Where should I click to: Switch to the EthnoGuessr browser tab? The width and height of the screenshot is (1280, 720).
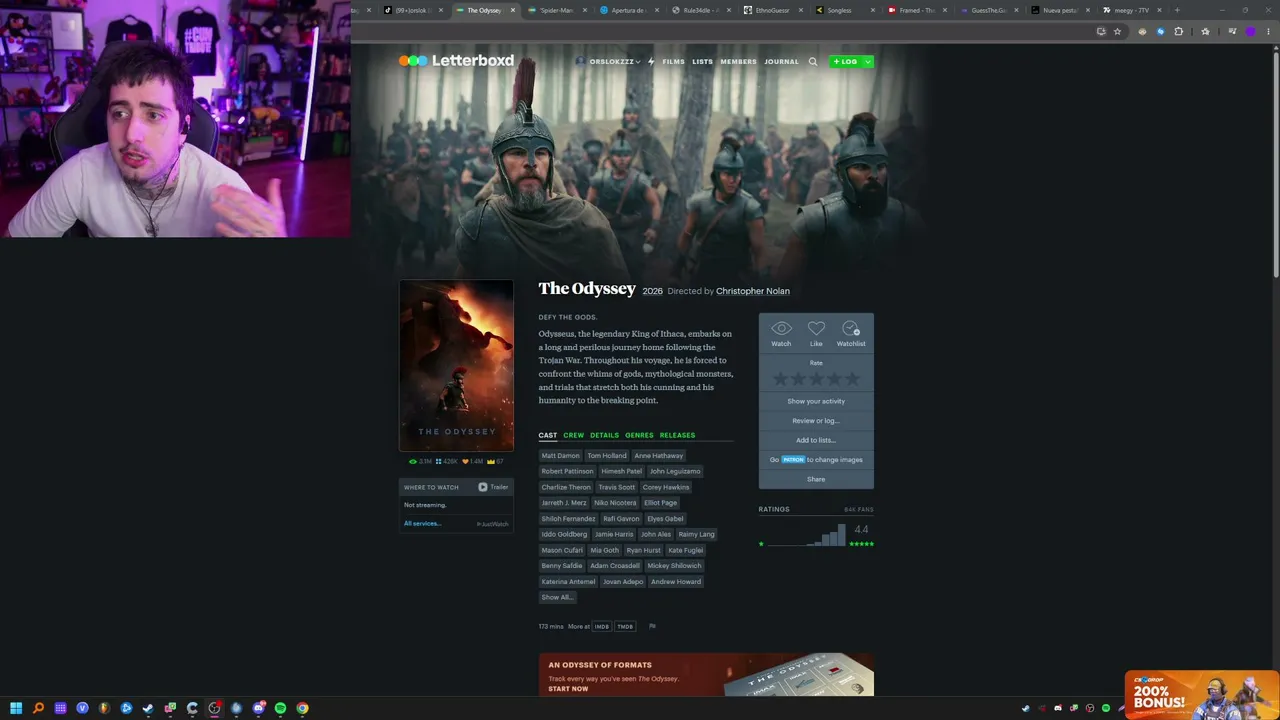[772, 10]
